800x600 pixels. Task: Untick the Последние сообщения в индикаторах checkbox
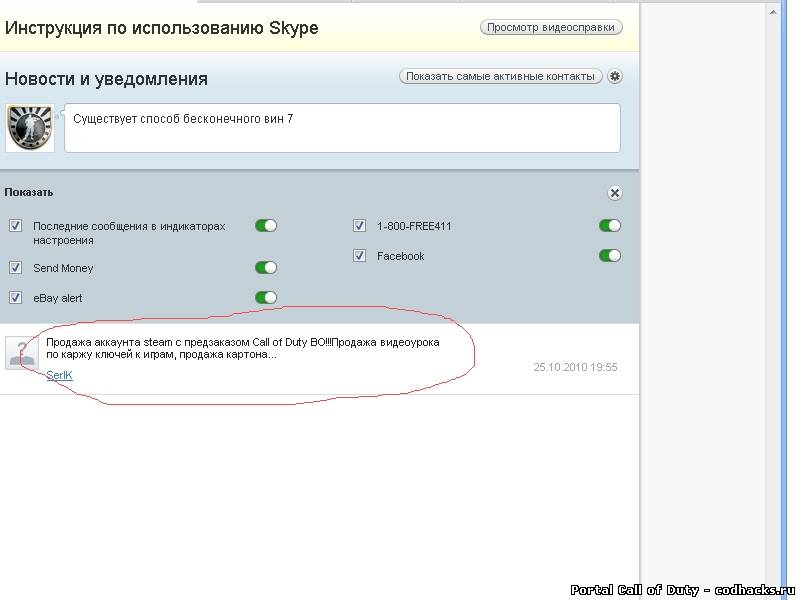[x=15, y=226]
